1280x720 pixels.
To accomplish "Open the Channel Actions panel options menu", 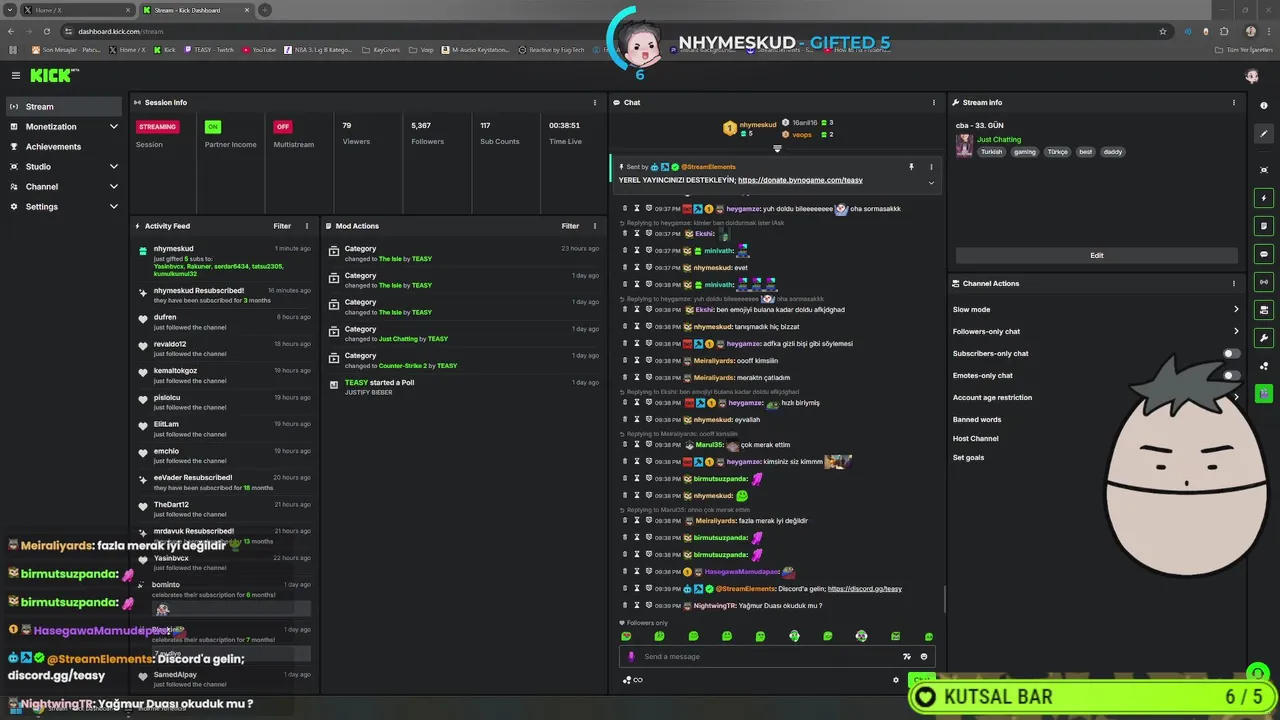I will (x=1234, y=283).
